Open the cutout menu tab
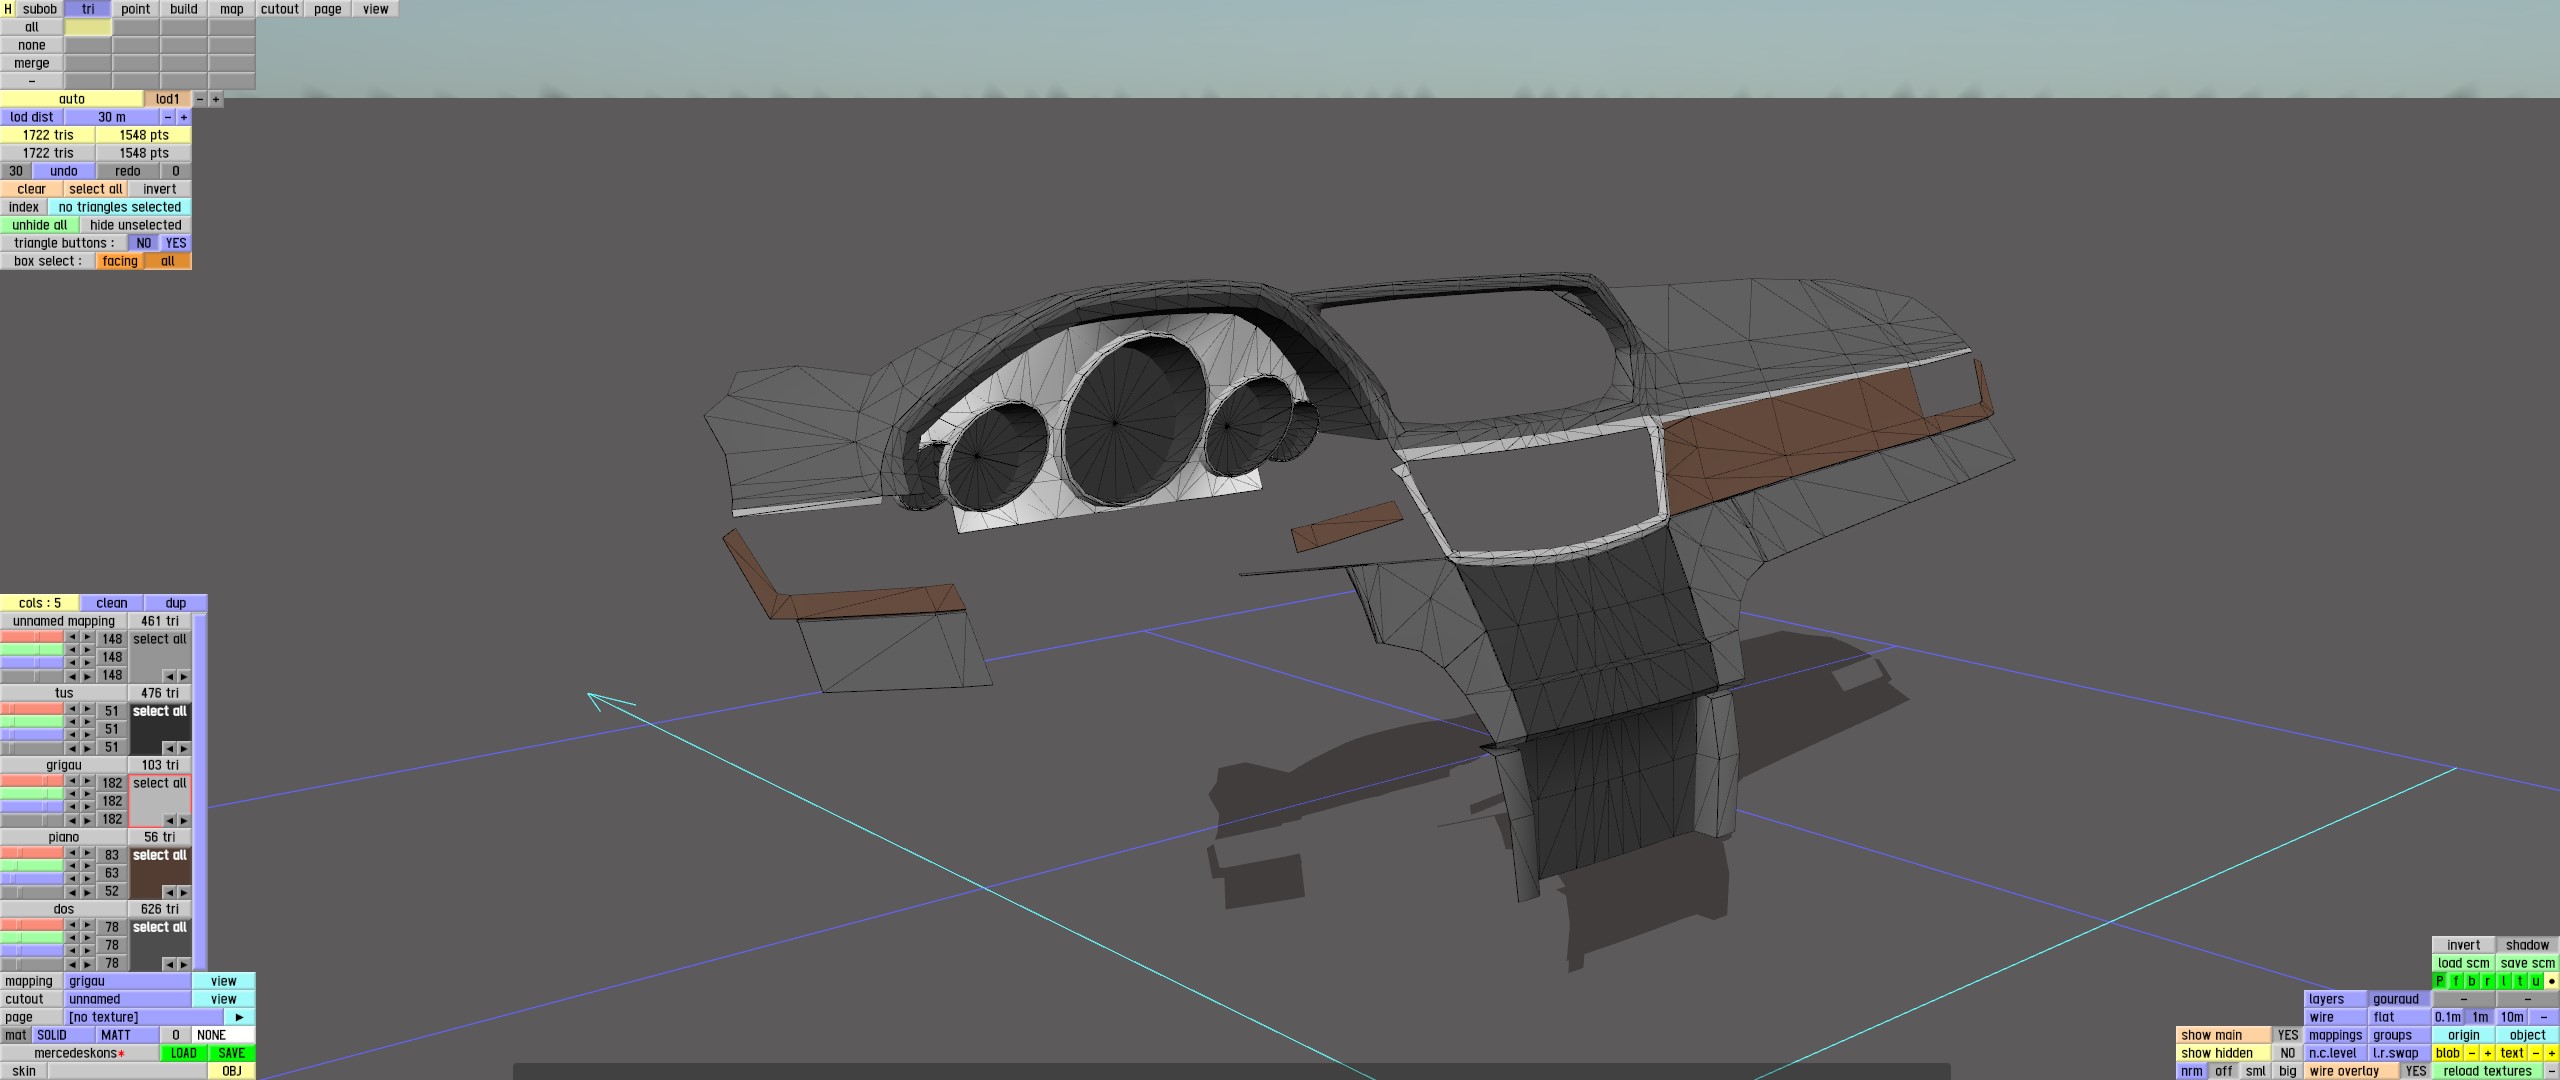Viewport: 2560px width, 1080px height. [280, 9]
